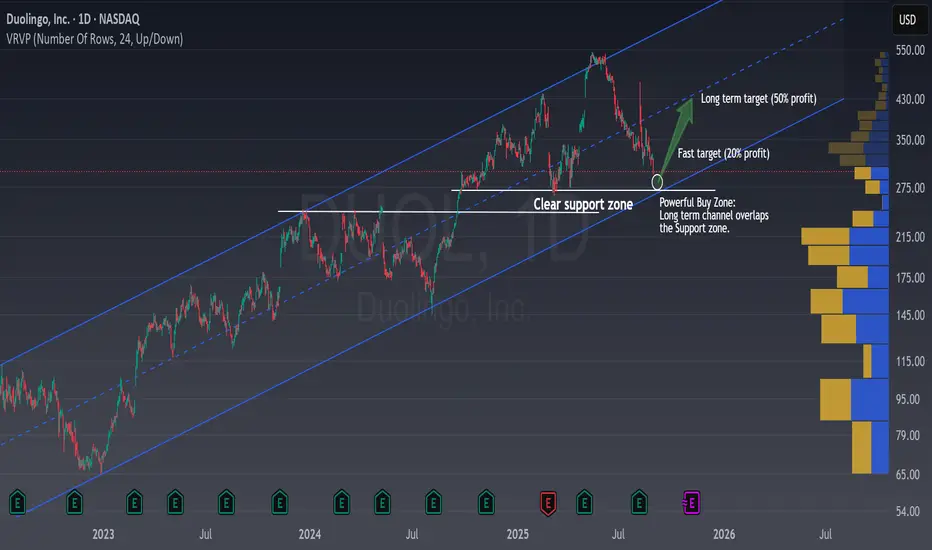Click the 350.00 price scale label
The height and width of the screenshot is (550, 932).
click(910, 140)
